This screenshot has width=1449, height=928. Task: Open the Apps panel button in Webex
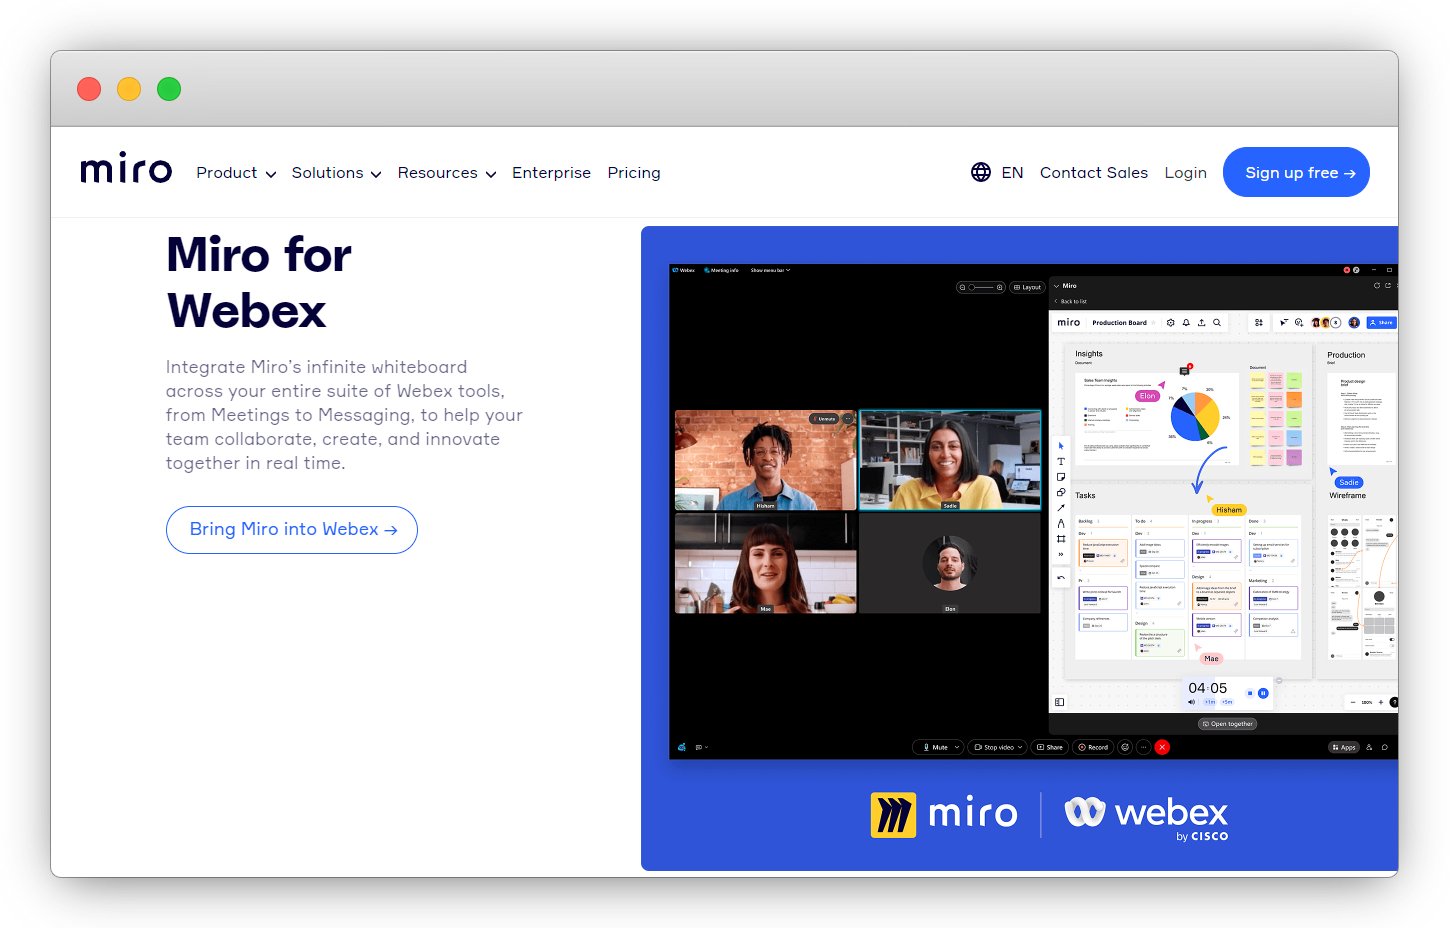pyautogui.click(x=1343, y=747)
